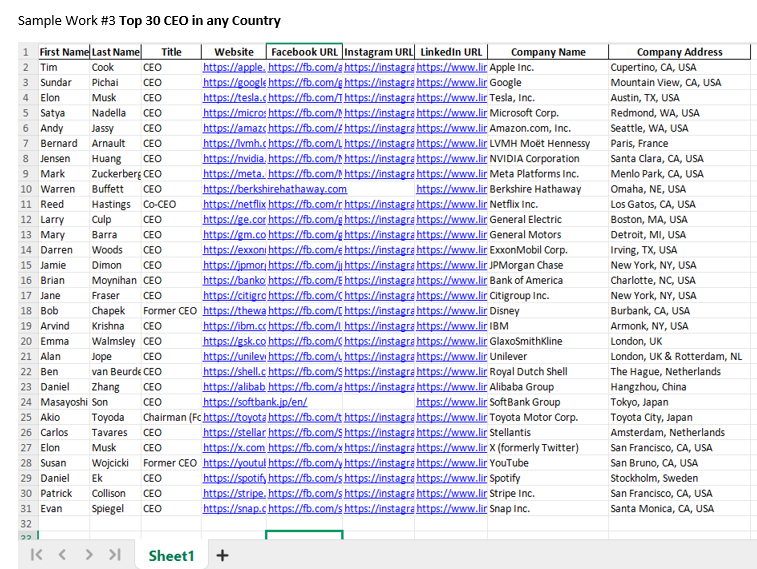Select the Company Name header cell
Screen dimensions: 757x569
[548, 52]
